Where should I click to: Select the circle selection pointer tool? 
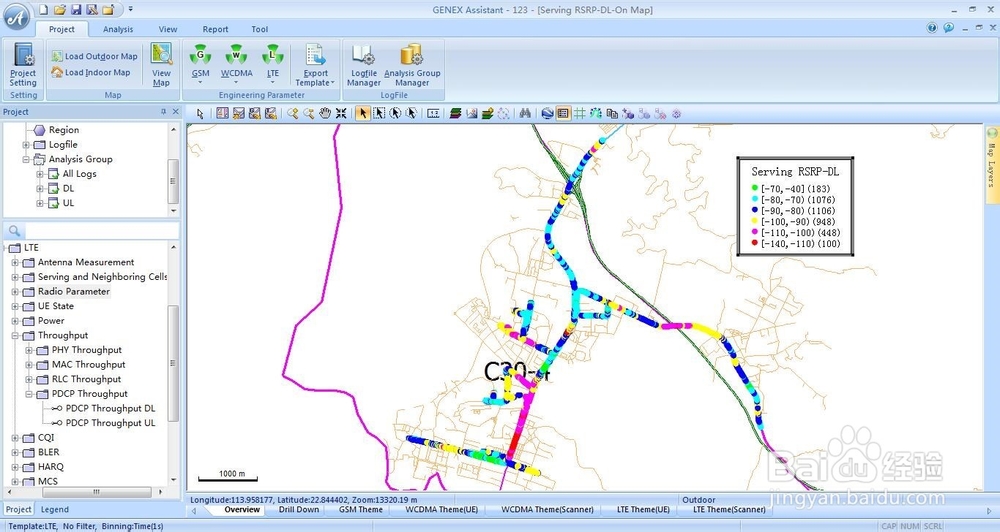click(x=395, y=114)
